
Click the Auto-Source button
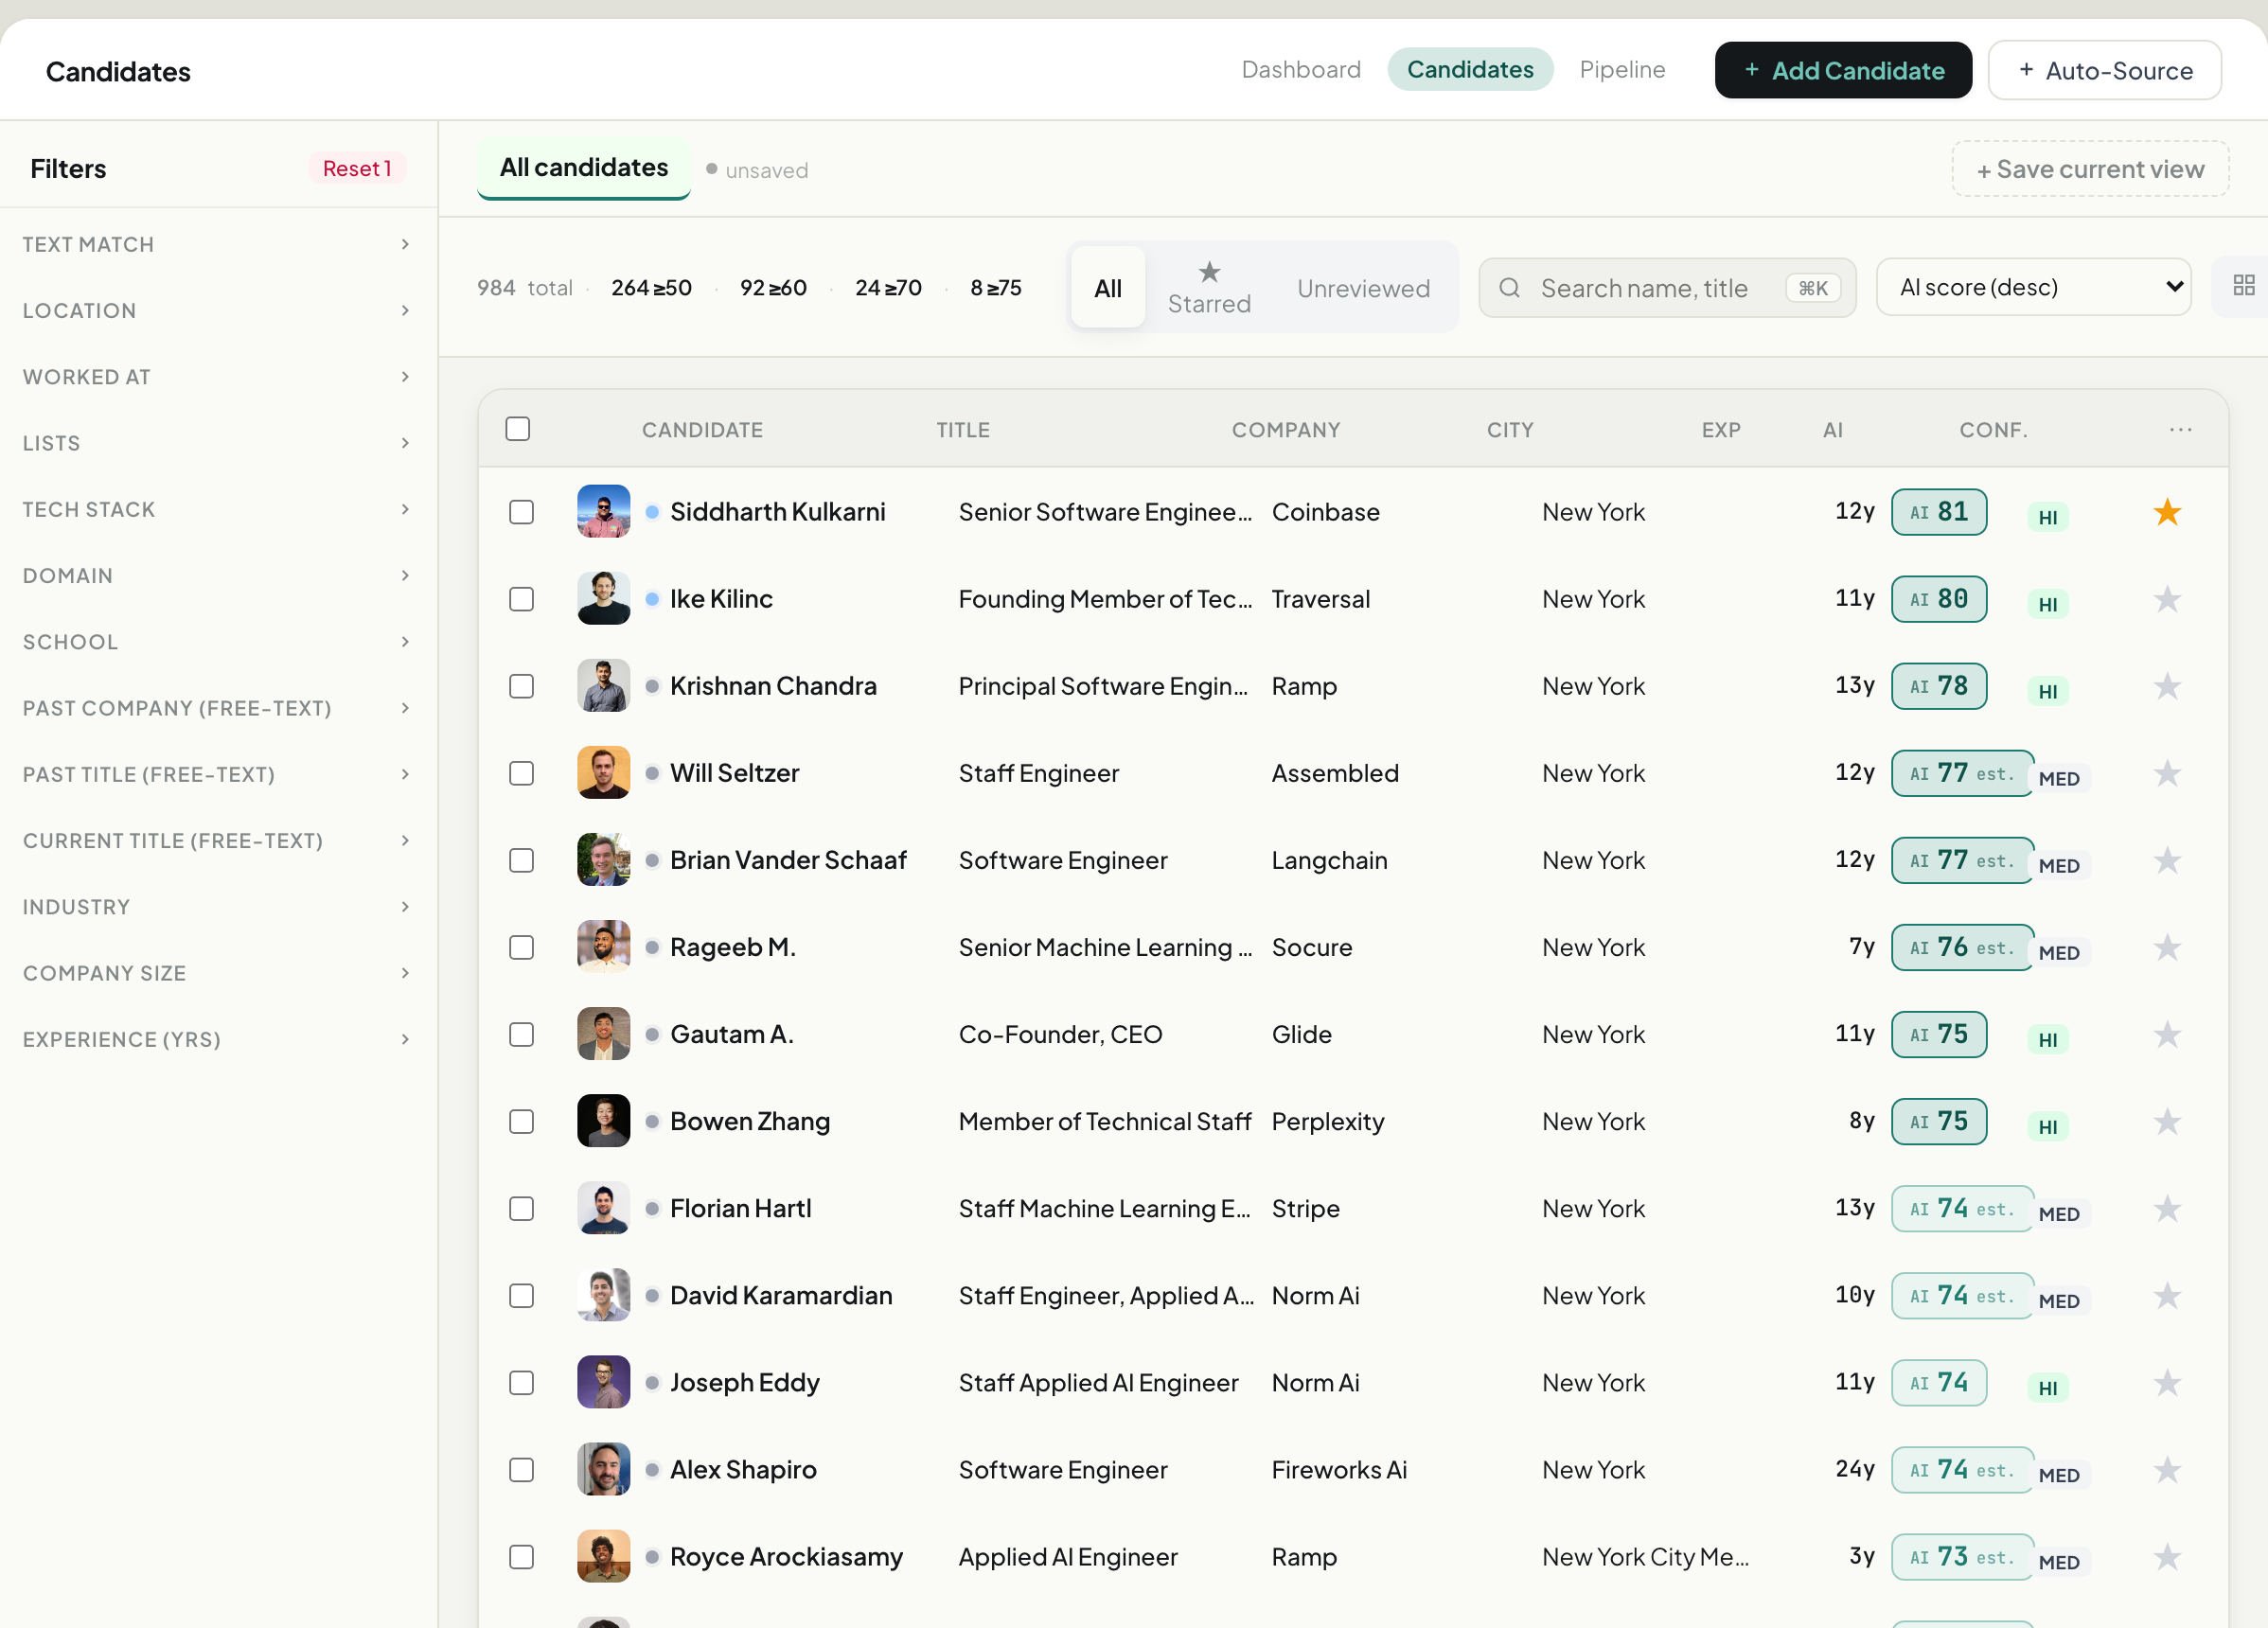click(2104, 70)
